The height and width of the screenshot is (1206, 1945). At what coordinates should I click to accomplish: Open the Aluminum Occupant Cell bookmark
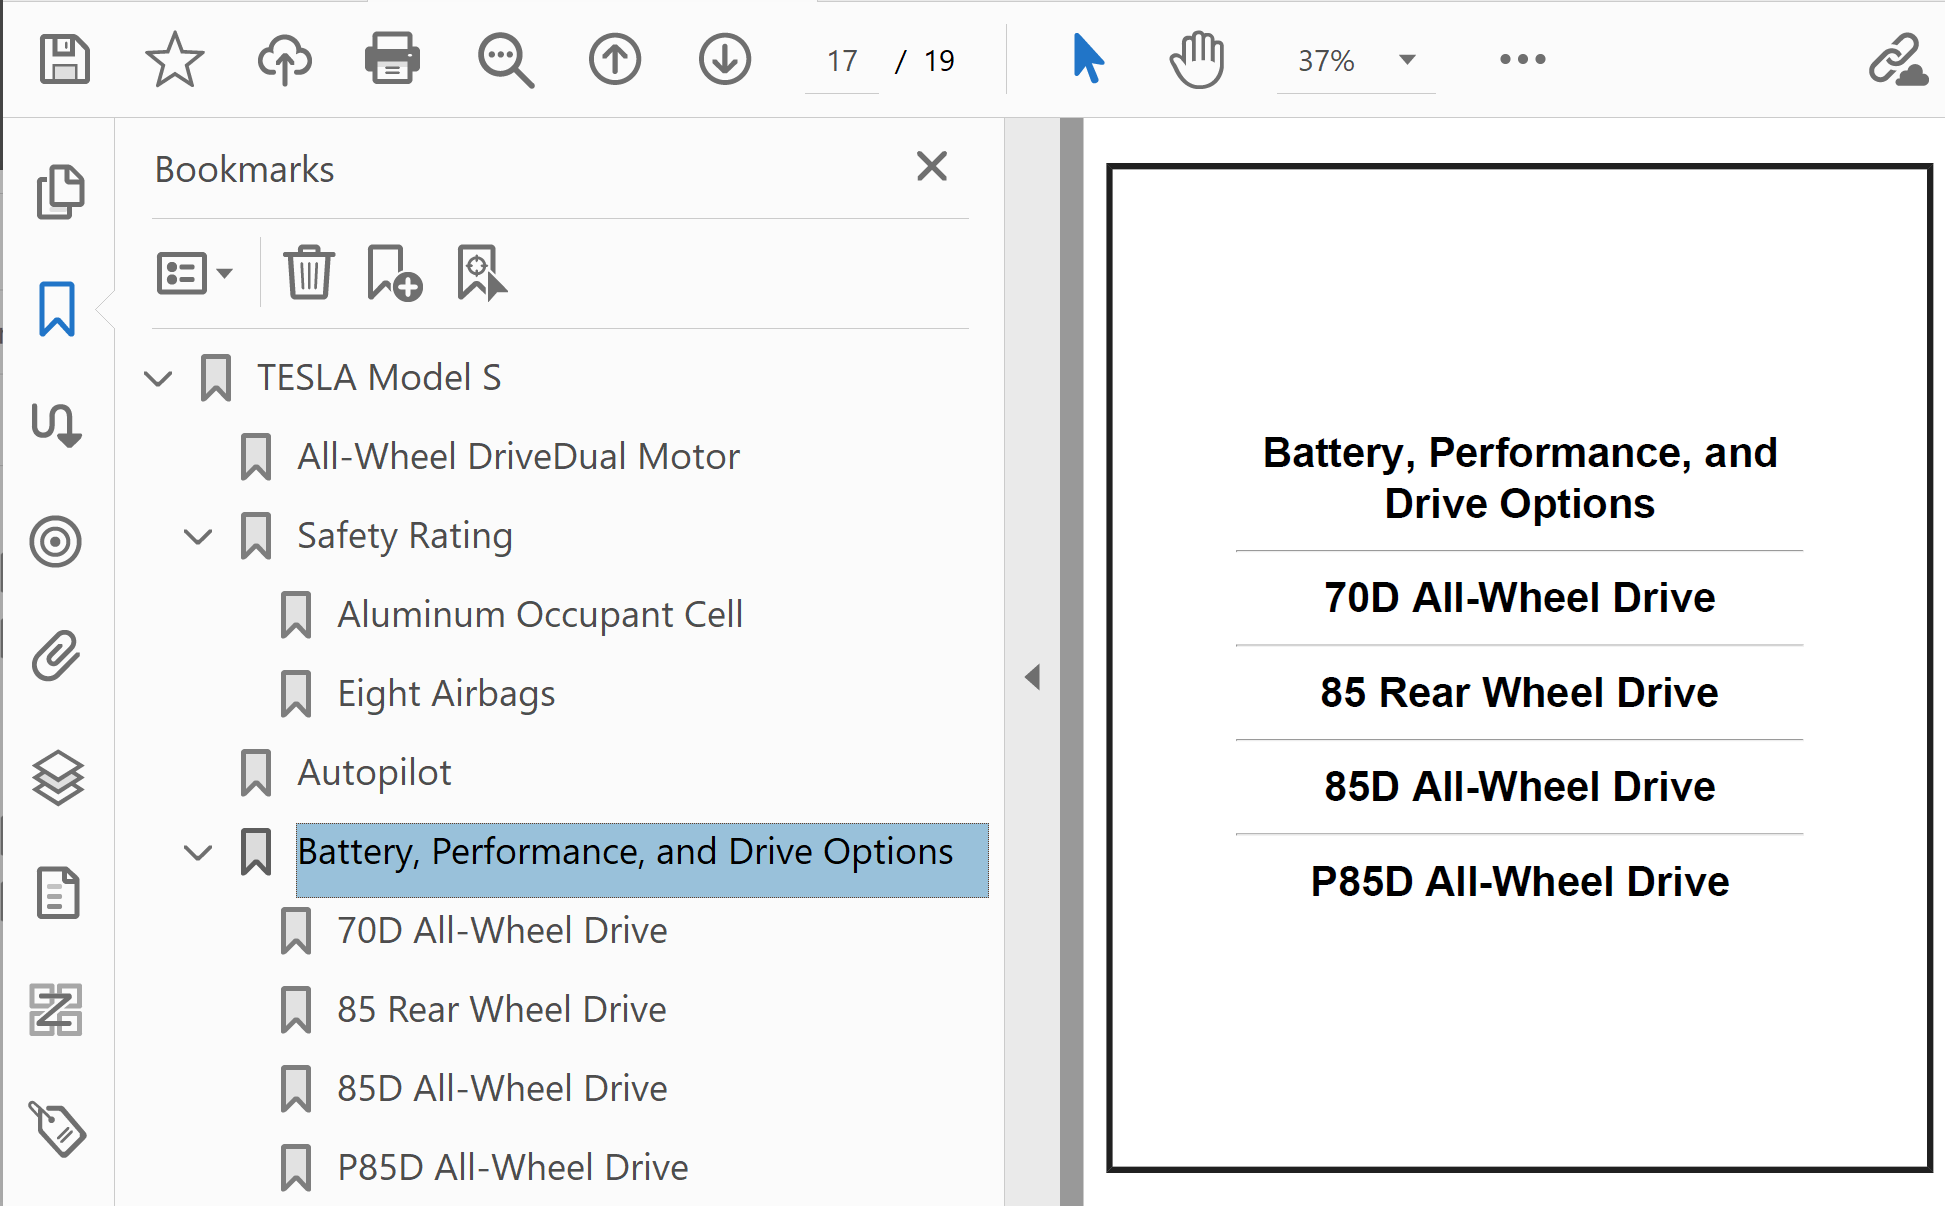[x=540, y=615]
